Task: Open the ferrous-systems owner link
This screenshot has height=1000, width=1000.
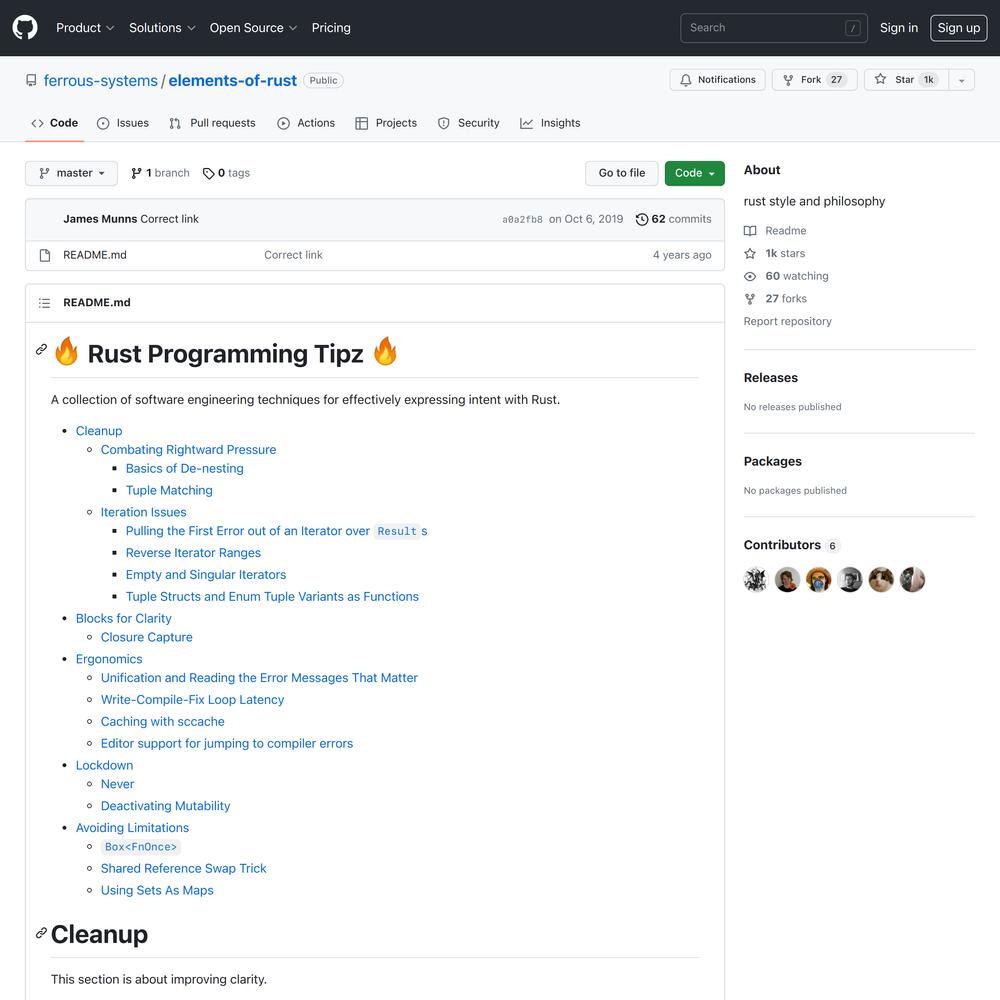Action: point(100,80)
